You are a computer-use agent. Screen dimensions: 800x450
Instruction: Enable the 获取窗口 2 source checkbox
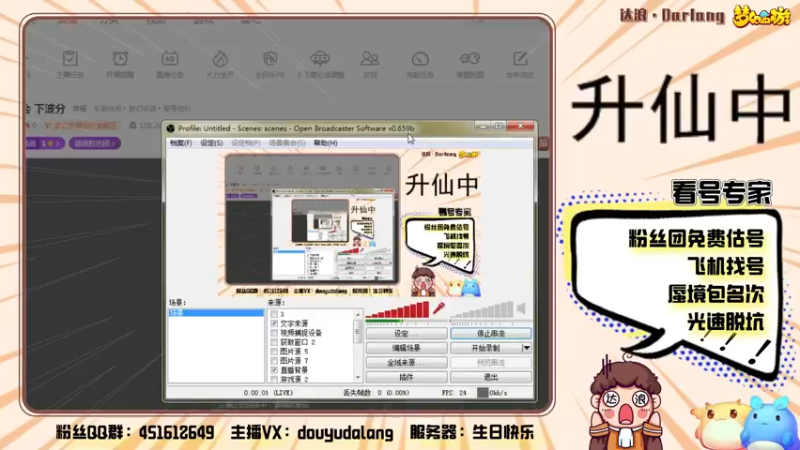274,342
